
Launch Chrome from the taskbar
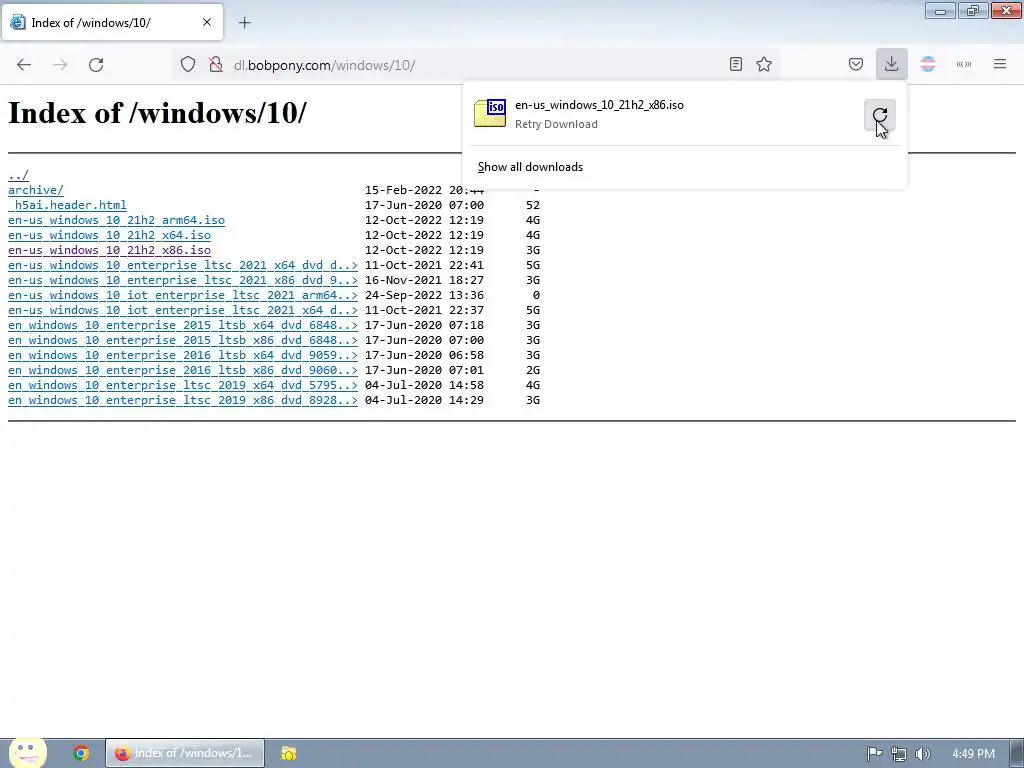click(x=81, y=754)
